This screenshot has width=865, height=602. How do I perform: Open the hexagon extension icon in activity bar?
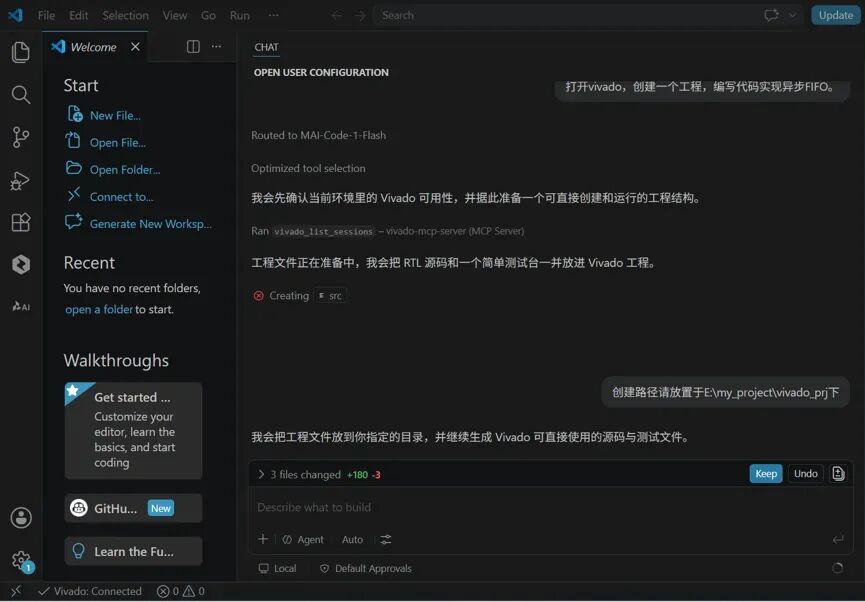[20, 264]
